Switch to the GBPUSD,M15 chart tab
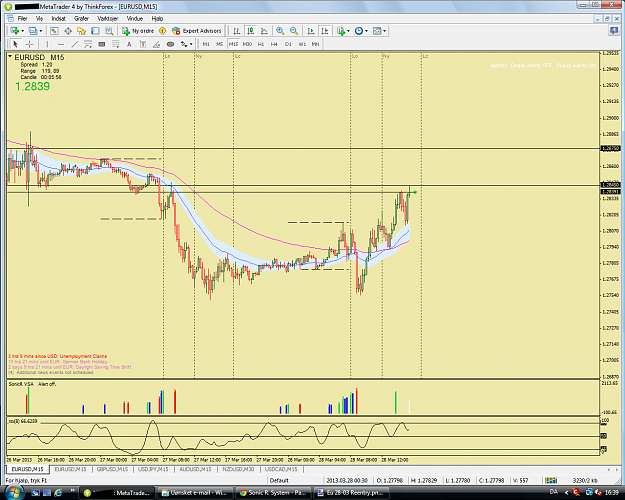Image resolution: width=625 pixels, height=500 pixels. tap(112, 469)
